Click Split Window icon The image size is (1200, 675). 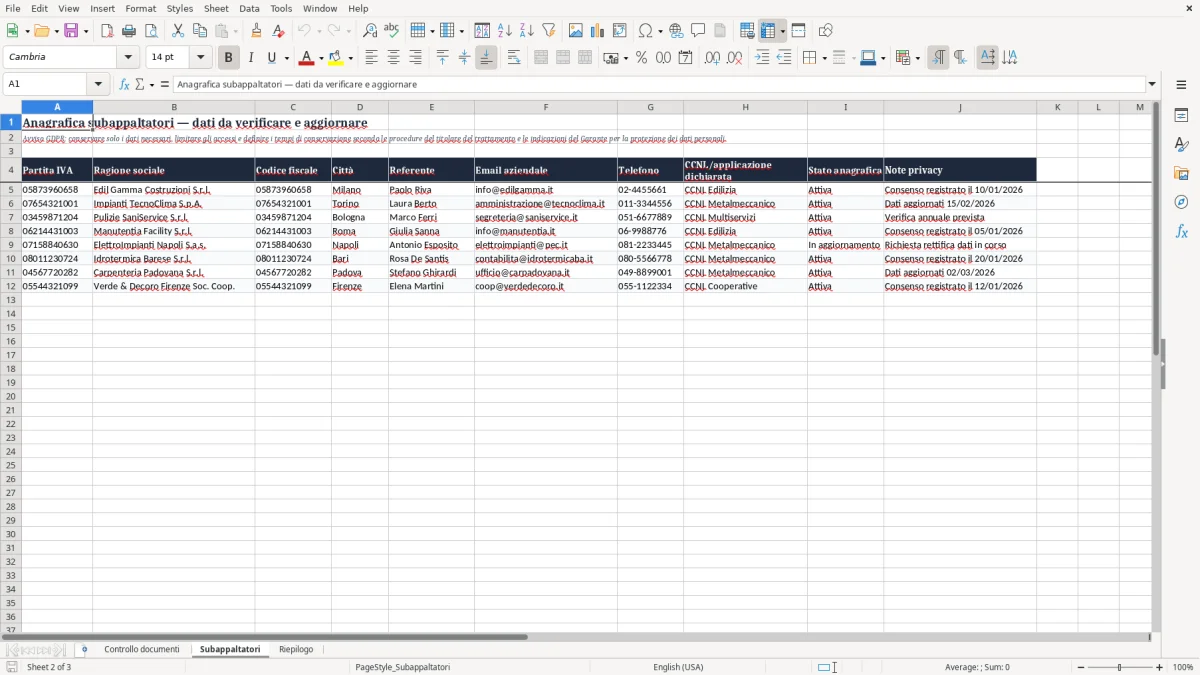pyautogui.click(x=798, y=31)
